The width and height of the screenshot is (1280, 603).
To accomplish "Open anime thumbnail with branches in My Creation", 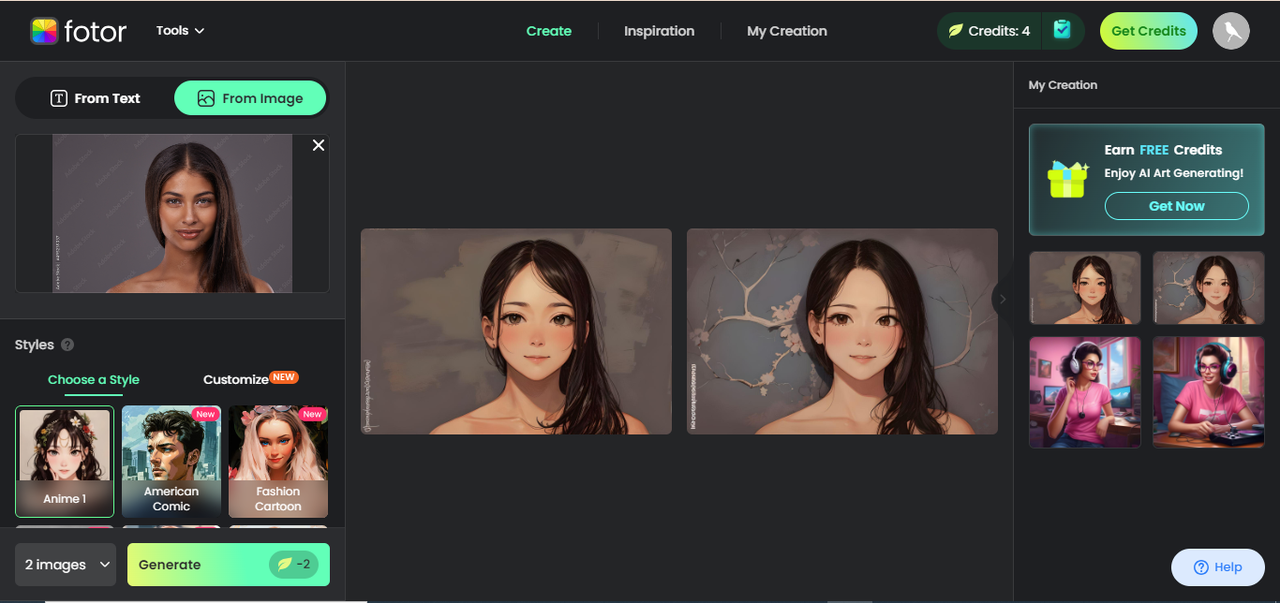I will pyautogui.click(x=1209, y=288).
